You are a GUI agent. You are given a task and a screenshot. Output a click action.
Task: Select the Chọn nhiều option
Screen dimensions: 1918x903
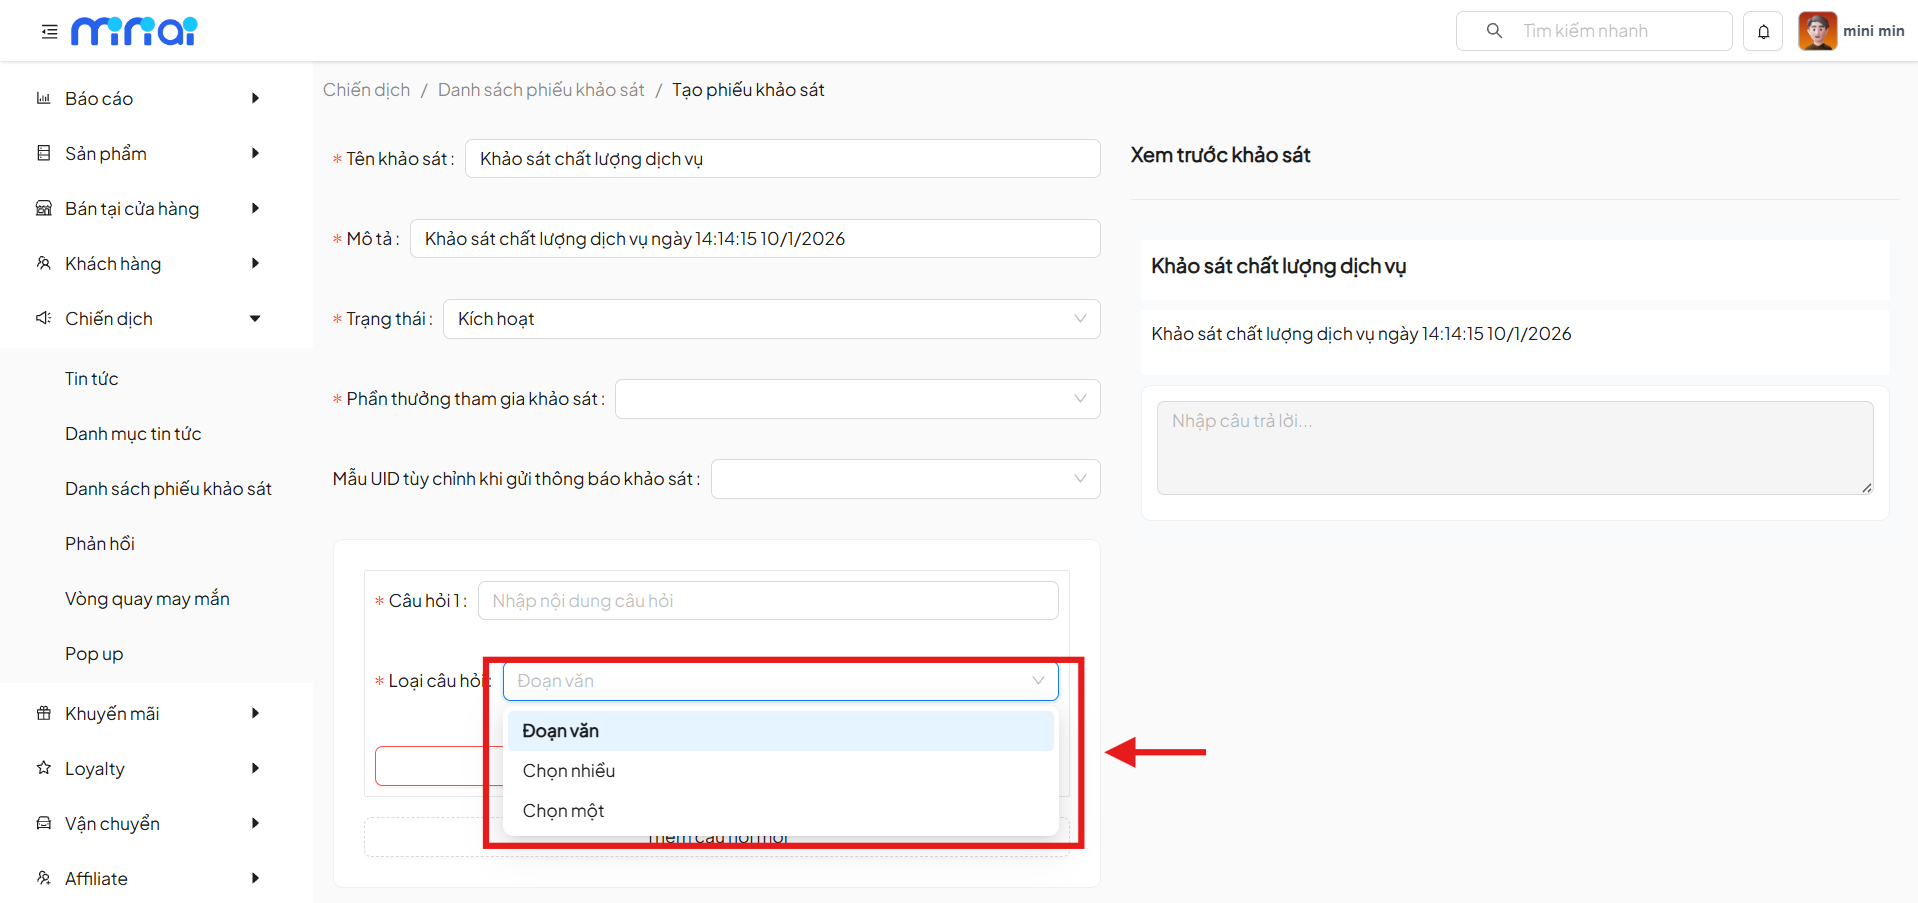(x=569, y=771)
